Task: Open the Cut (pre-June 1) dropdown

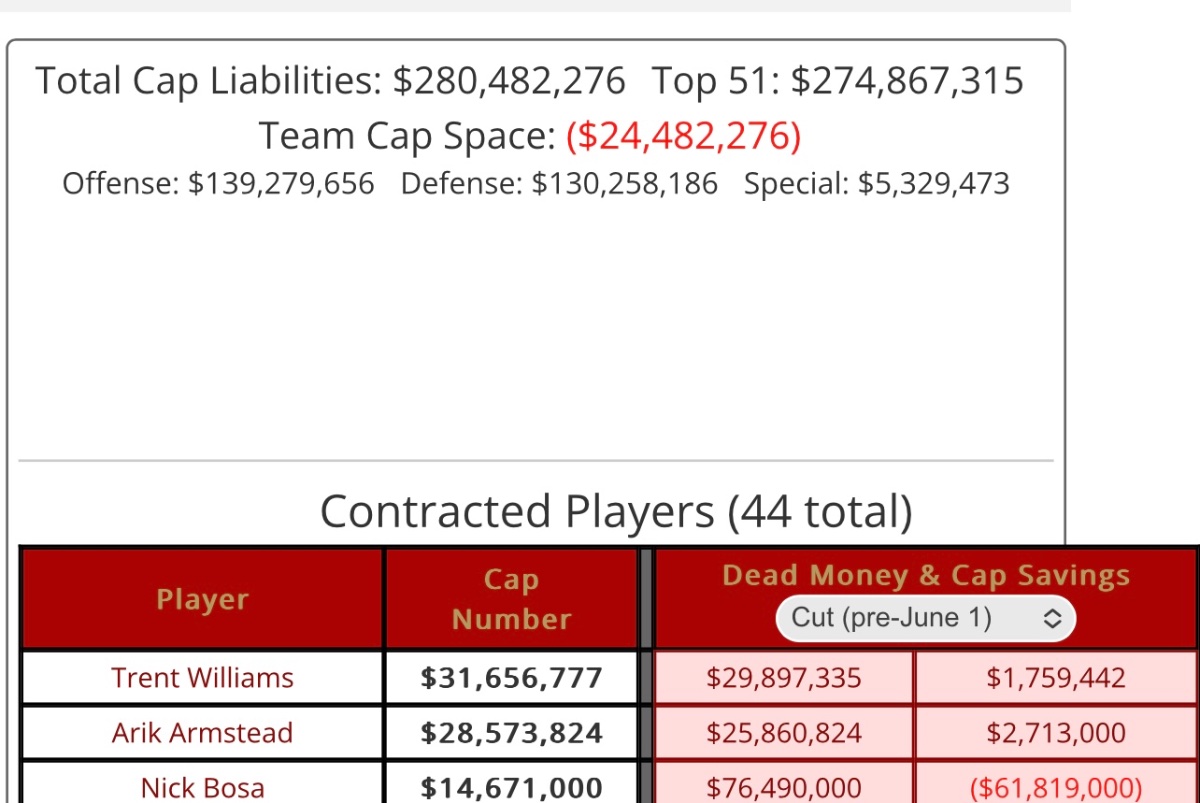Action: point(925,618)
